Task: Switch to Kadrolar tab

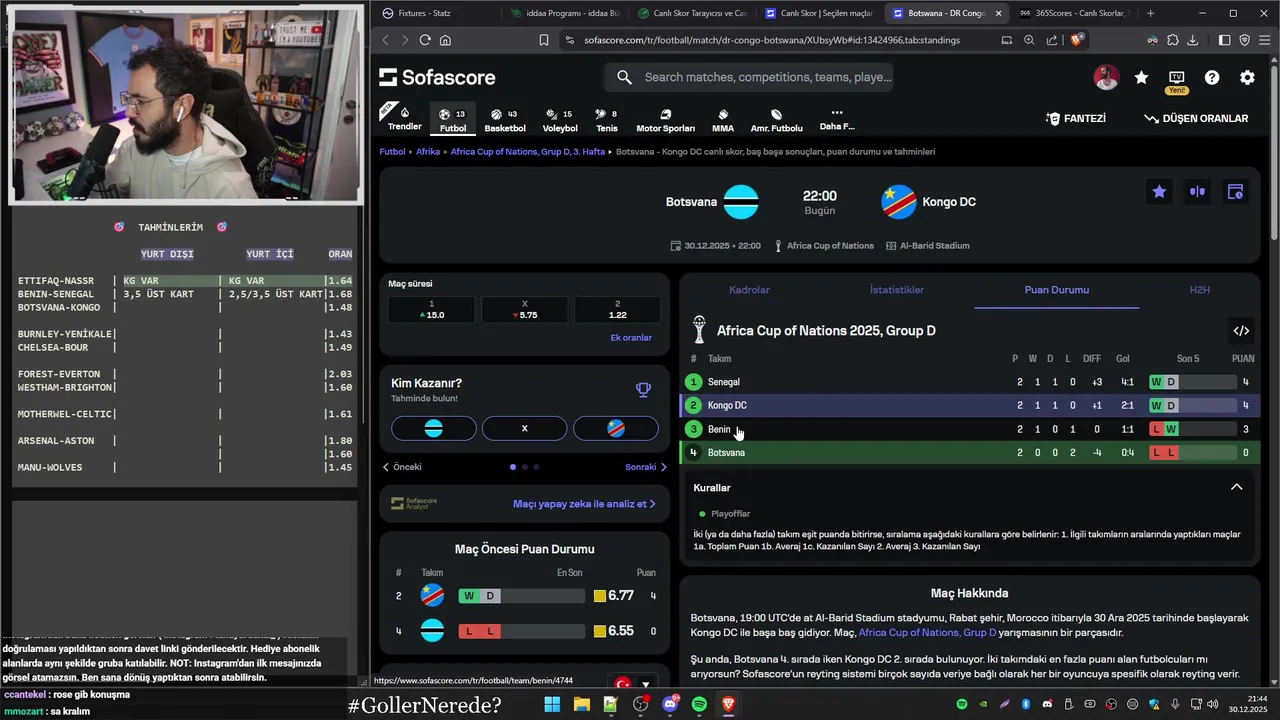Action: click(x=749, y=290)
